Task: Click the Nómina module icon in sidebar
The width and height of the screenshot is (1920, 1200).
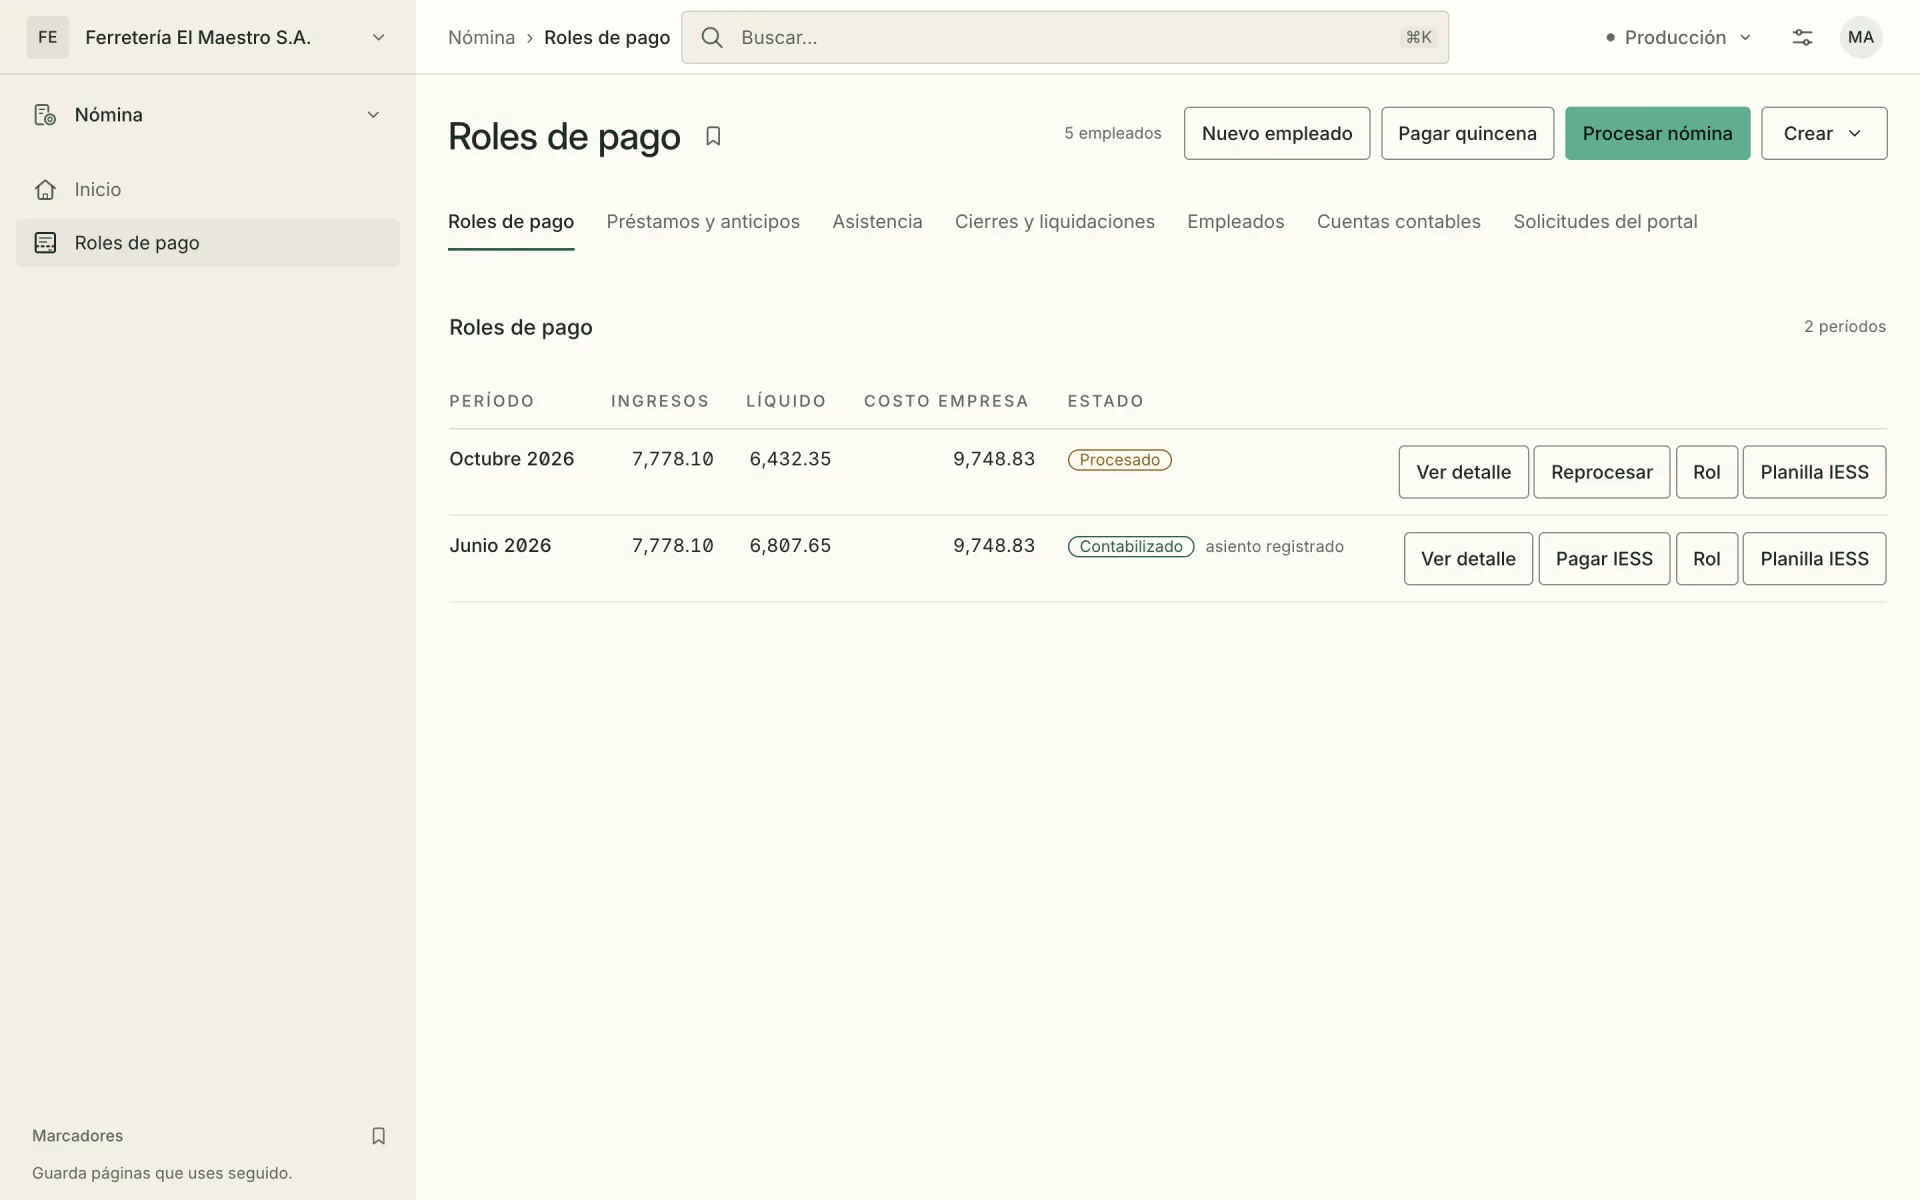Action: tap(45, 115)
